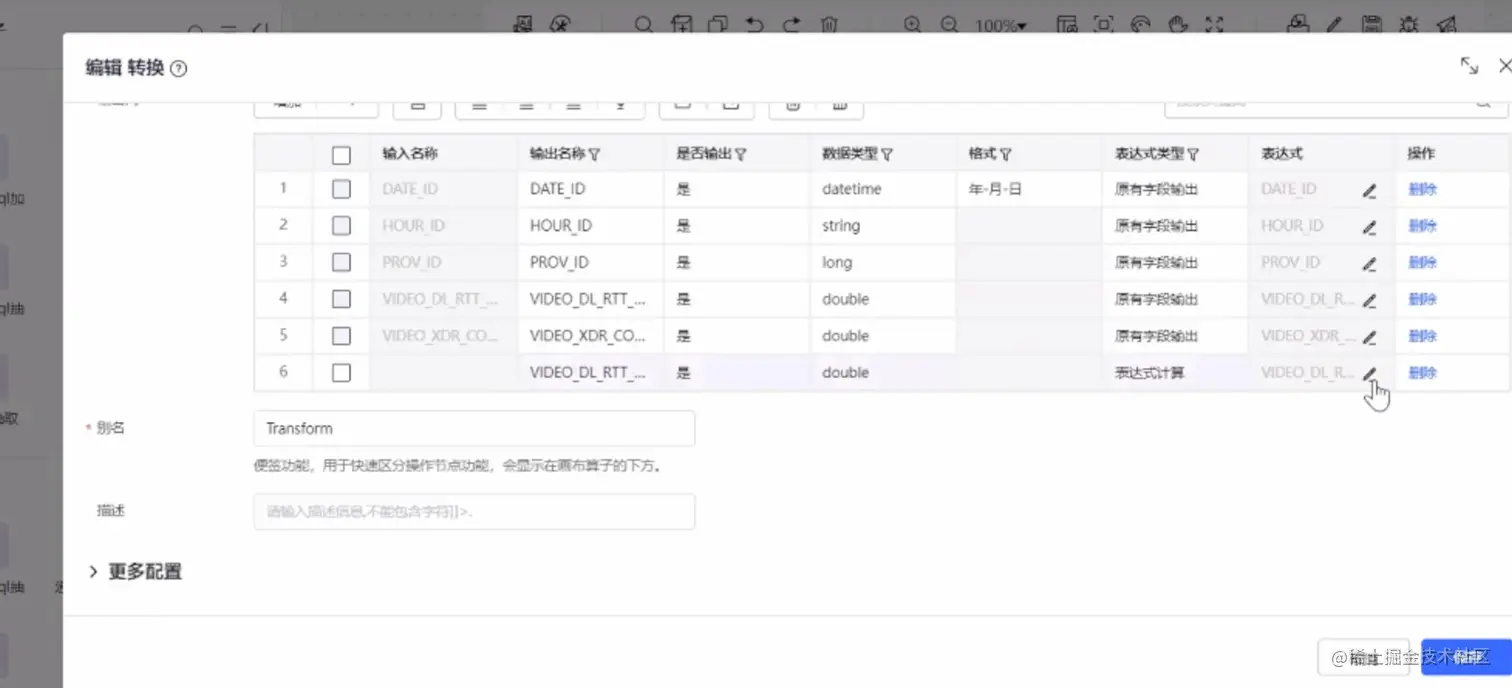The height and width of the screenshot is (688, 1512).
Task: Click the search magnifier in the background toolbar
Action: (644, 25)
